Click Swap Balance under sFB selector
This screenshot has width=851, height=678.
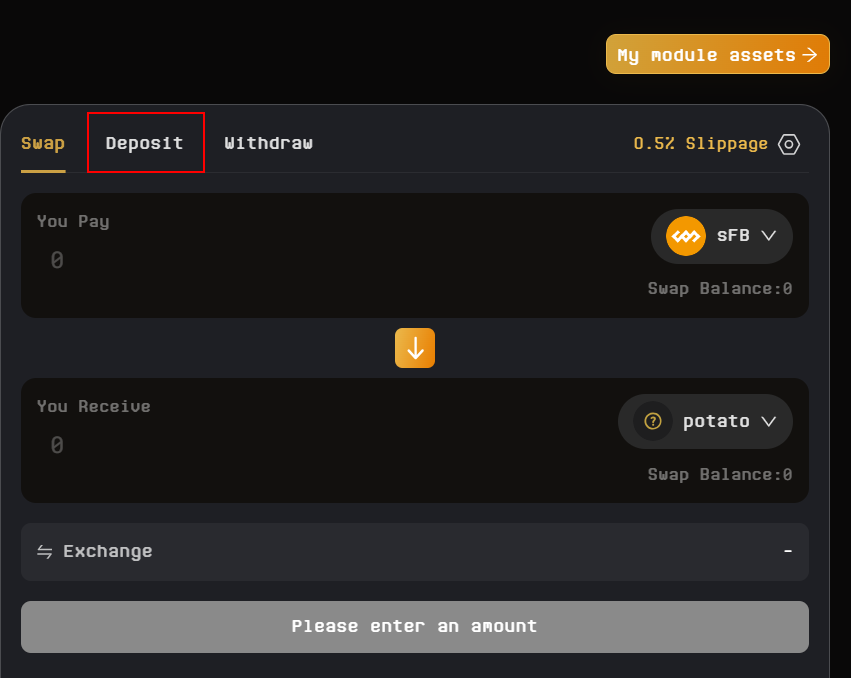coord(720,289)
